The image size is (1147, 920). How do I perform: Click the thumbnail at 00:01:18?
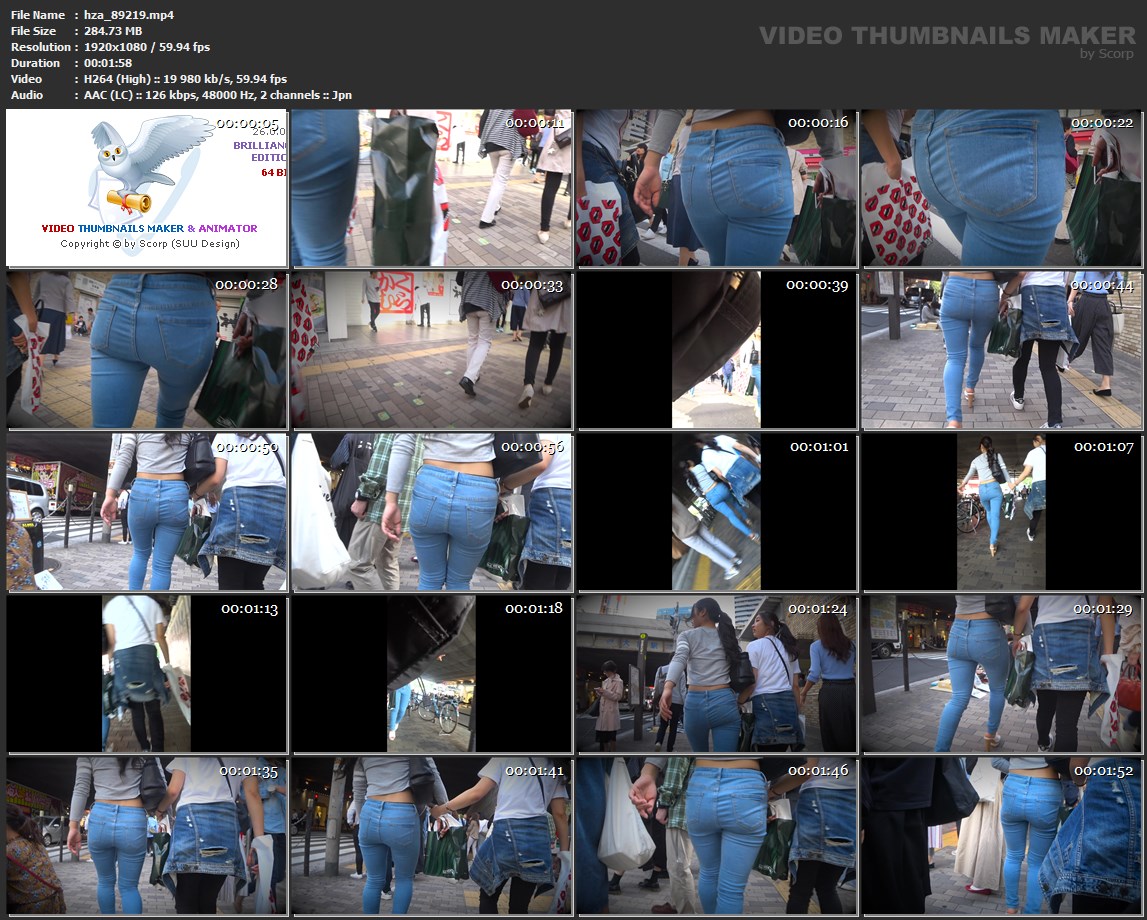[x=432, y=674]
